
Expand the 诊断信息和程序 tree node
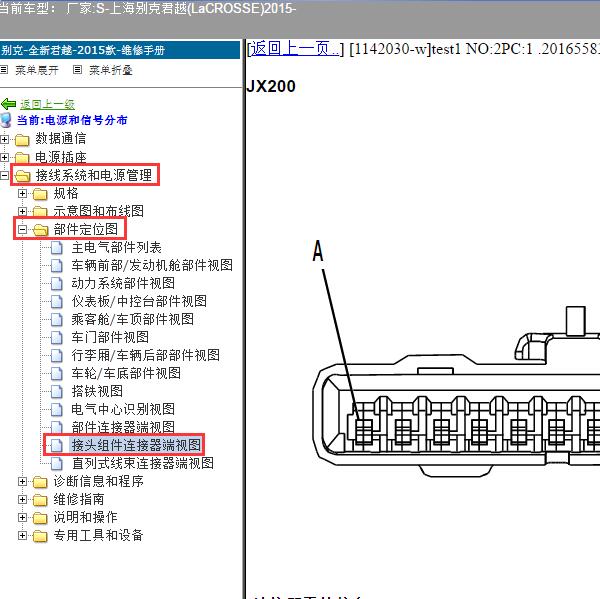point(22,481)
